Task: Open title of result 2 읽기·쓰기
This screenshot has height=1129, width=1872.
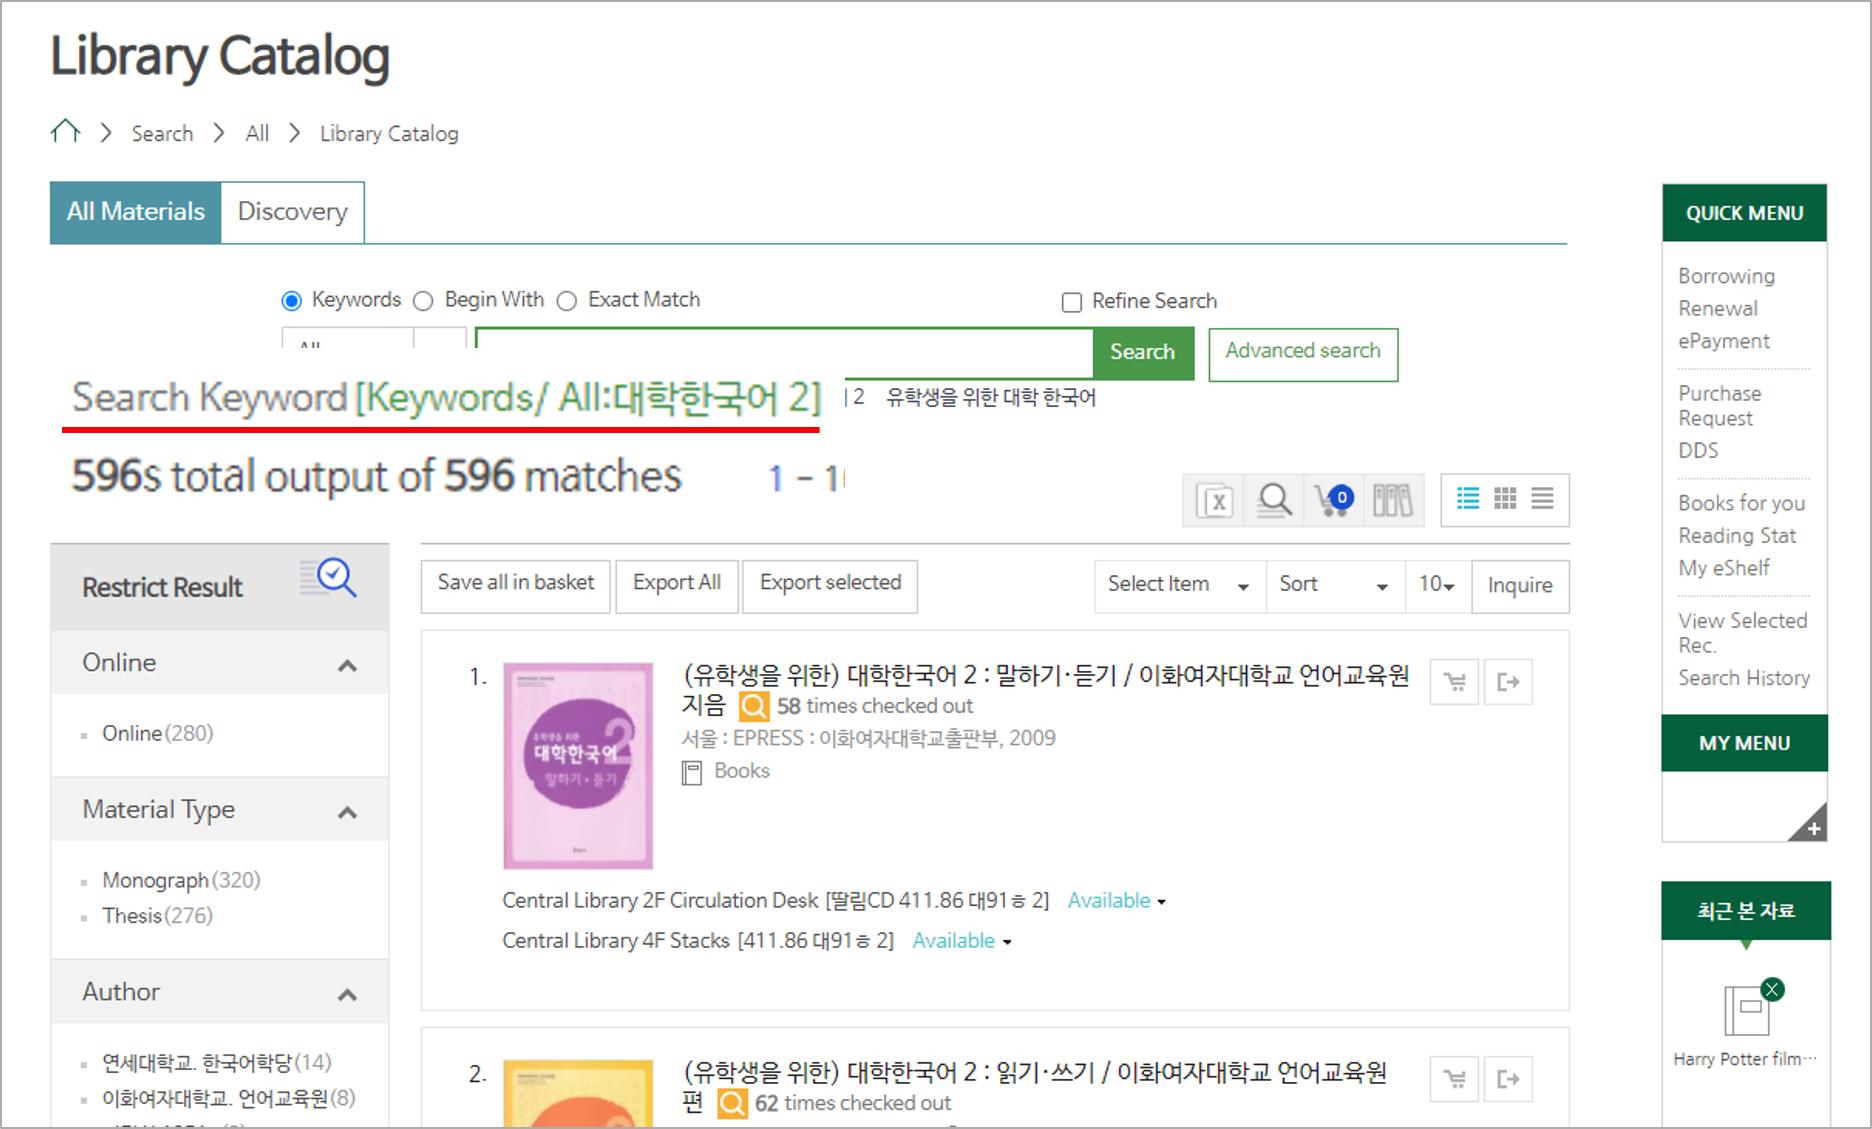Action: (x=1034, y=1087)
